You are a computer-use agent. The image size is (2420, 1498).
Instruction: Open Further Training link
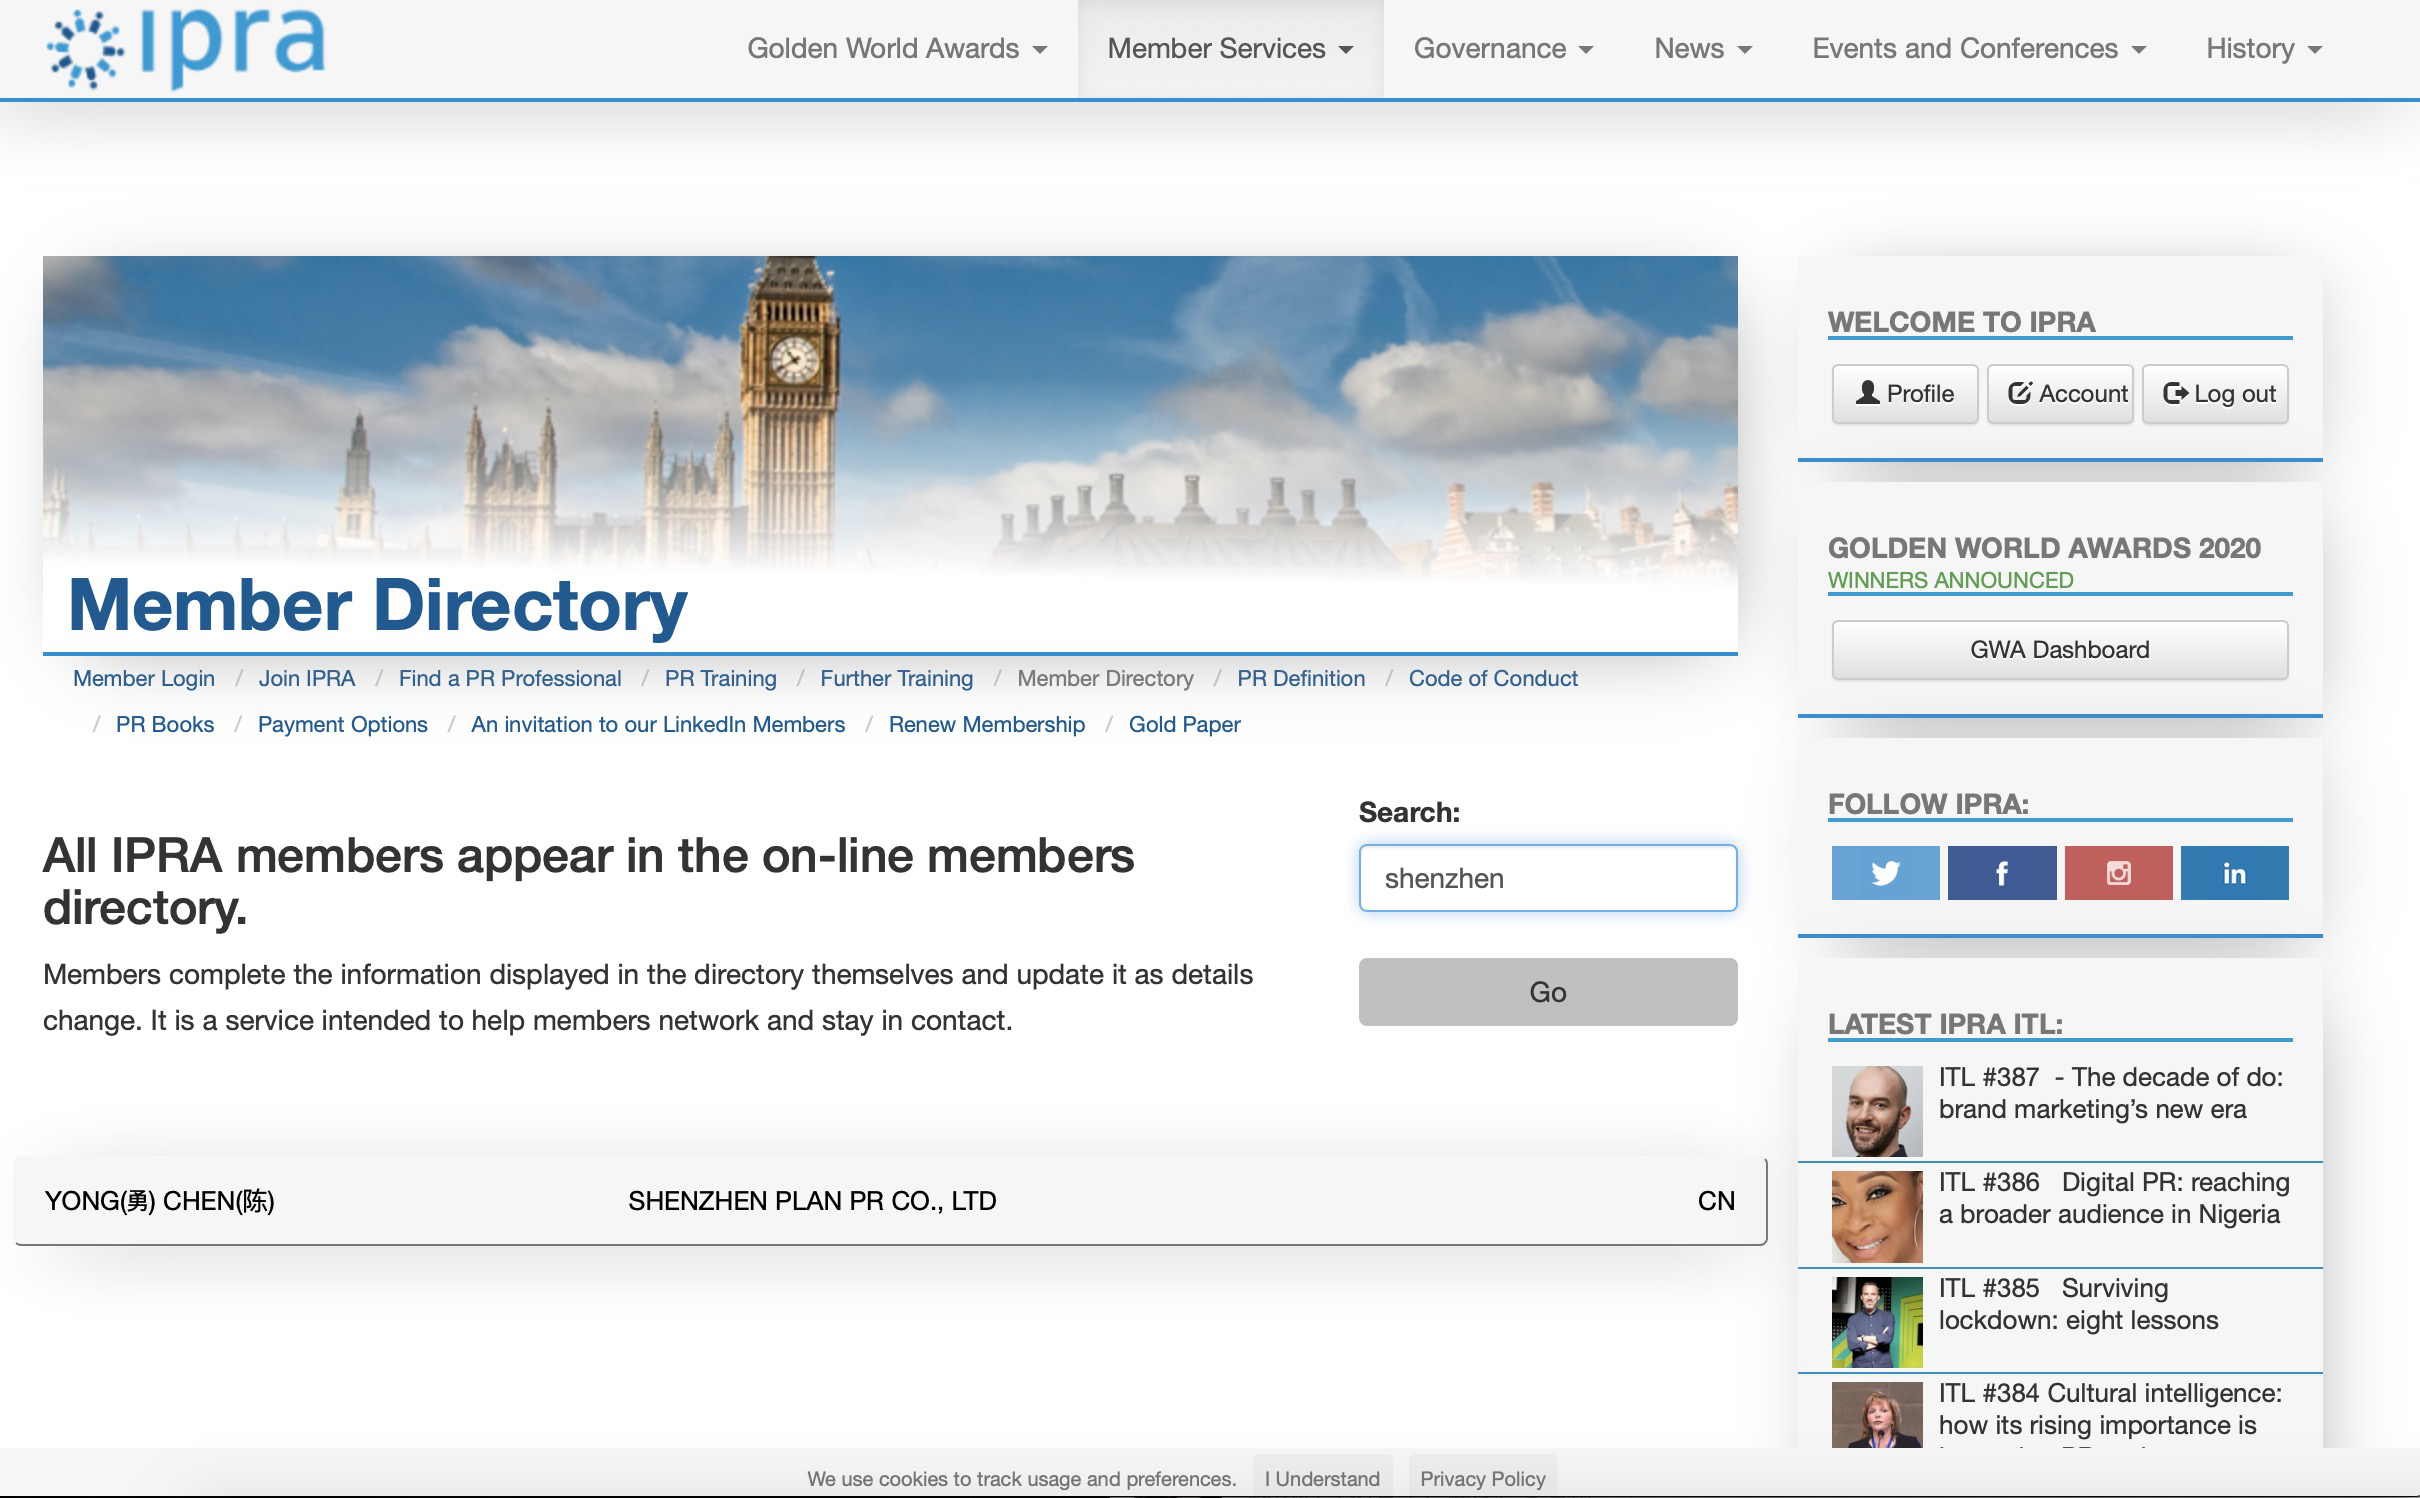(896, 678)
